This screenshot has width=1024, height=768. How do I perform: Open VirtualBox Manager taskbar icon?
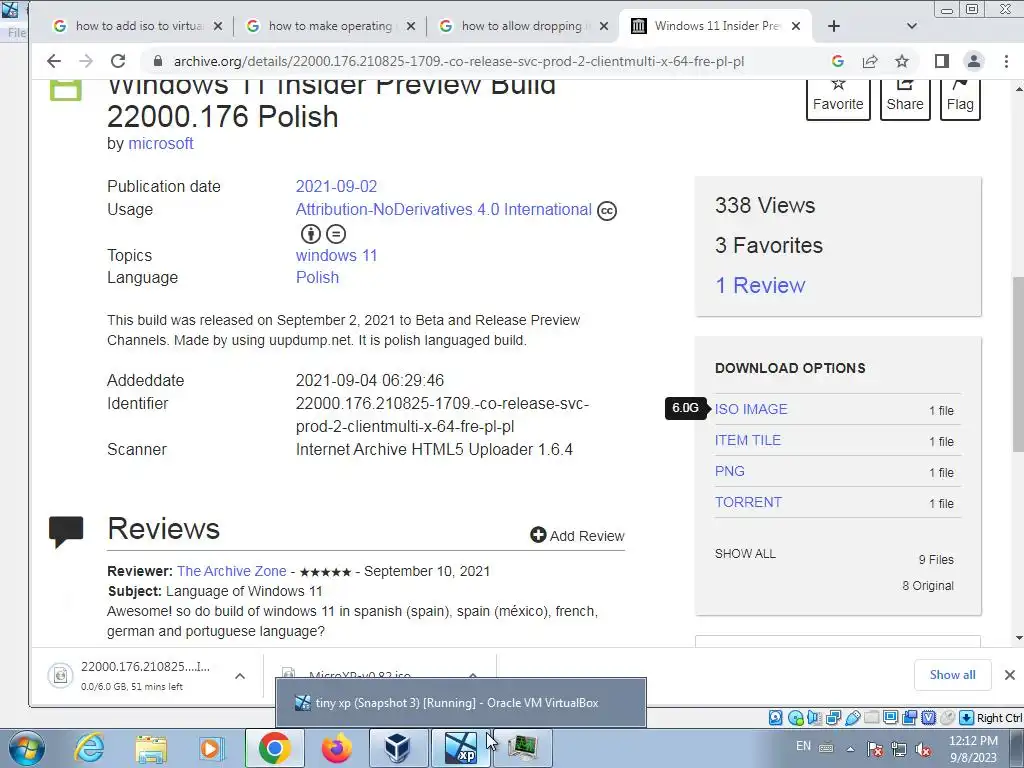click(x=397, y=748)
